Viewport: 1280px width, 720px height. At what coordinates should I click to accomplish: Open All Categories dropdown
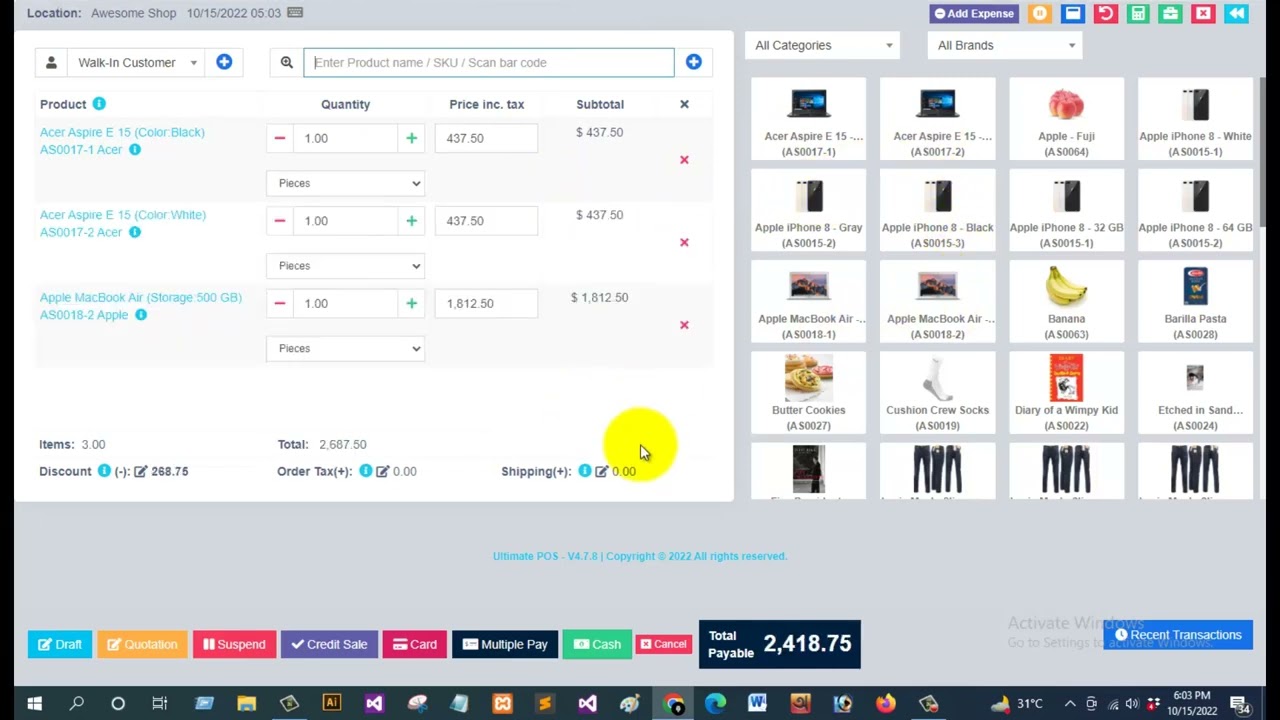[824, 45]
